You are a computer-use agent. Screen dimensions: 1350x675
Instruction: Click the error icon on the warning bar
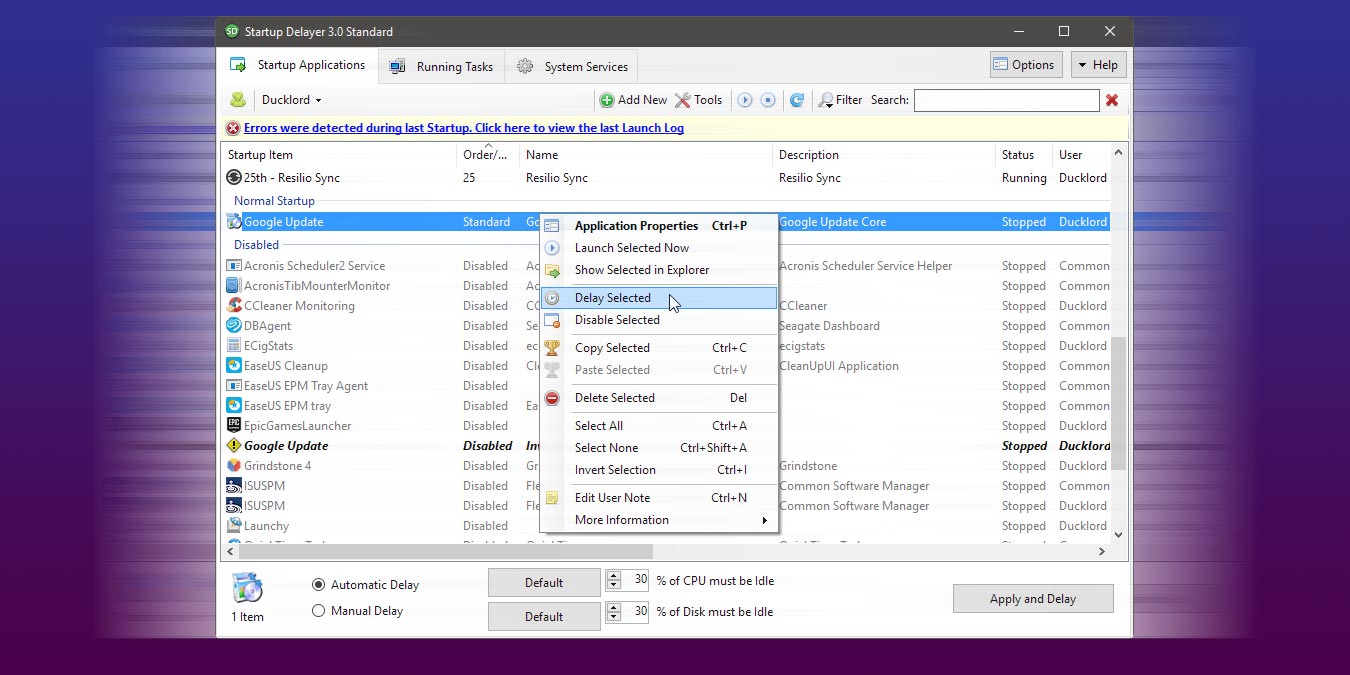232,128
